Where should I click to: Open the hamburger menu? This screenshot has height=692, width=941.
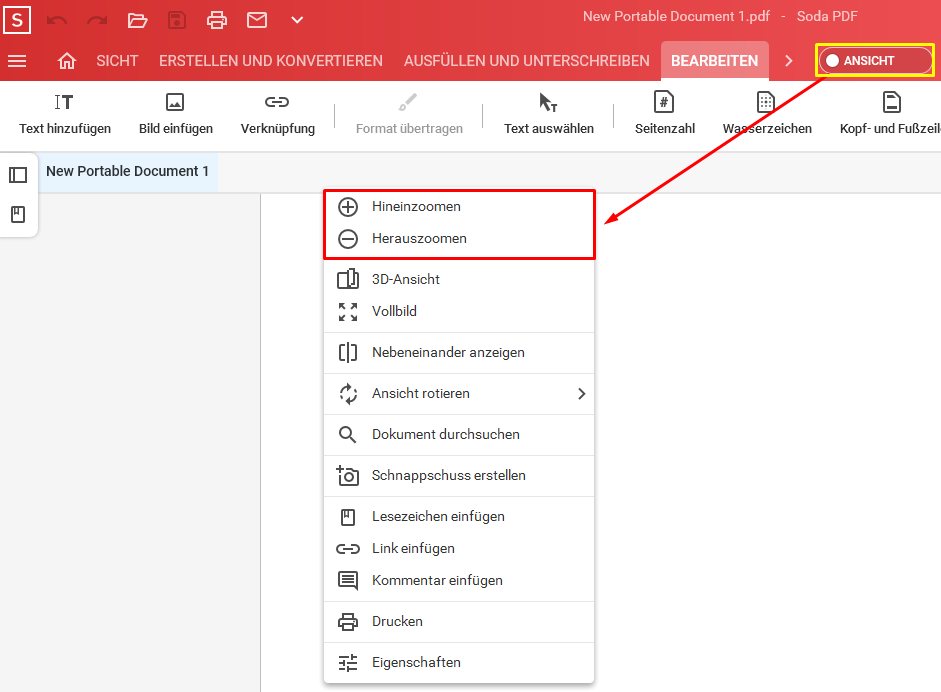click(17, 60)
